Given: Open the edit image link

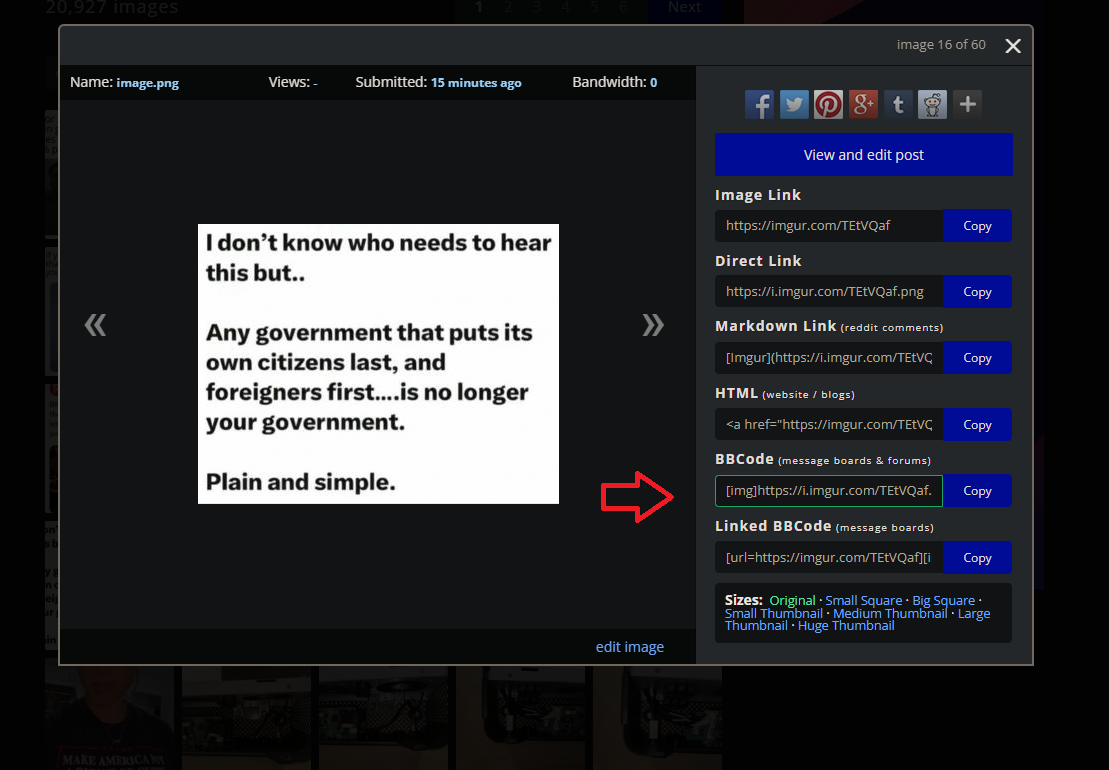Looking at the screenshot, I should pyautogui.click(x=629, y=647).
